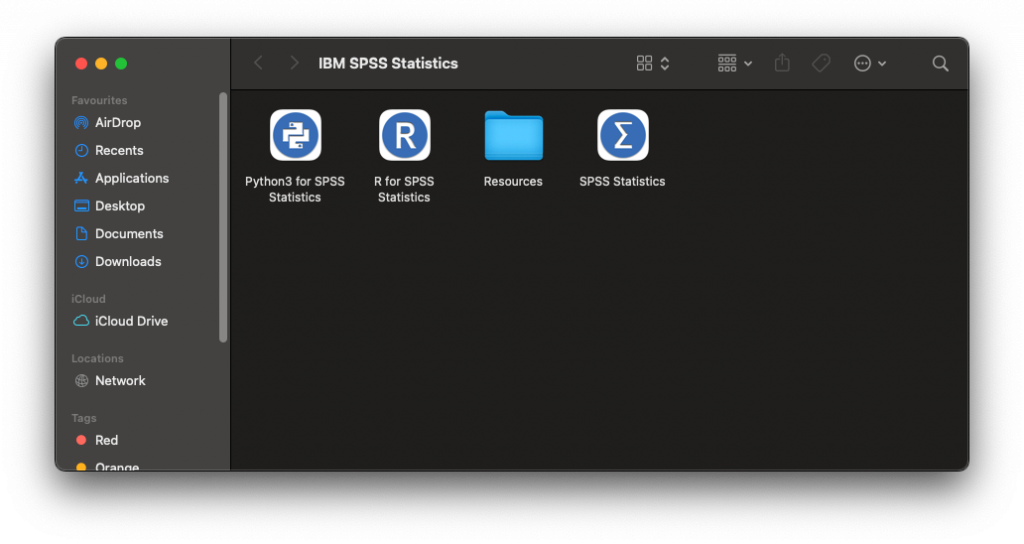This screenshot has height=544, width=1024.
Task: Select the R for SPSS Statistics app icon
Action: [404, 135]
